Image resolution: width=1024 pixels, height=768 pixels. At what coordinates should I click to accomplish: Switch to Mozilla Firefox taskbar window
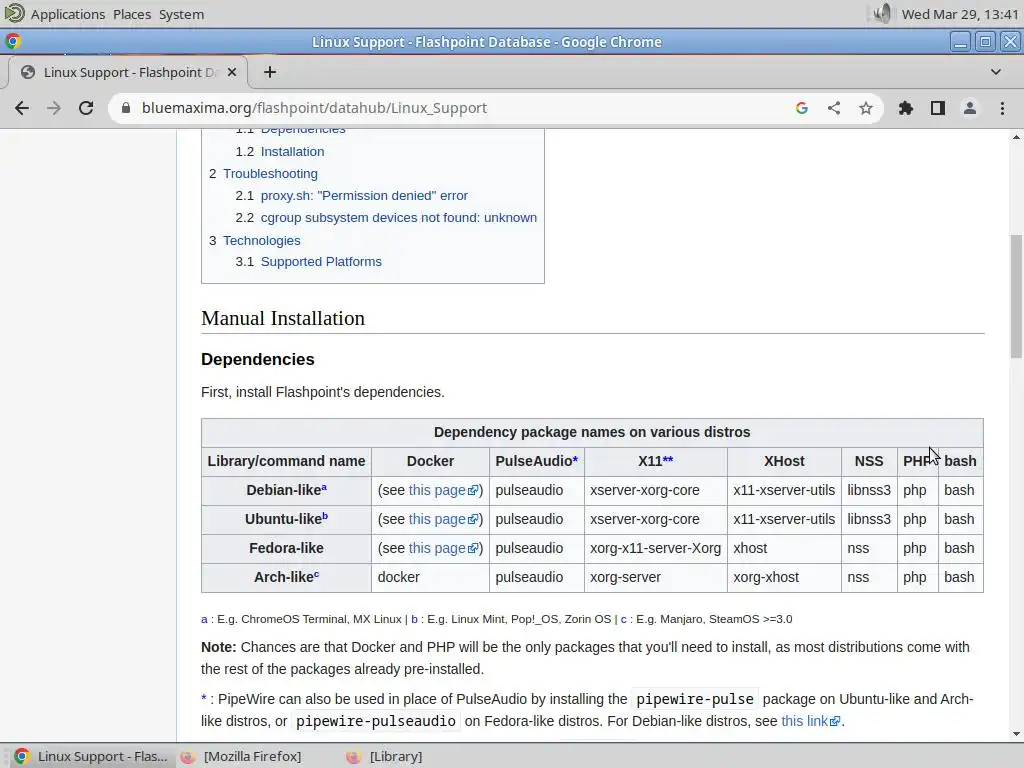[x=244, y=756]
